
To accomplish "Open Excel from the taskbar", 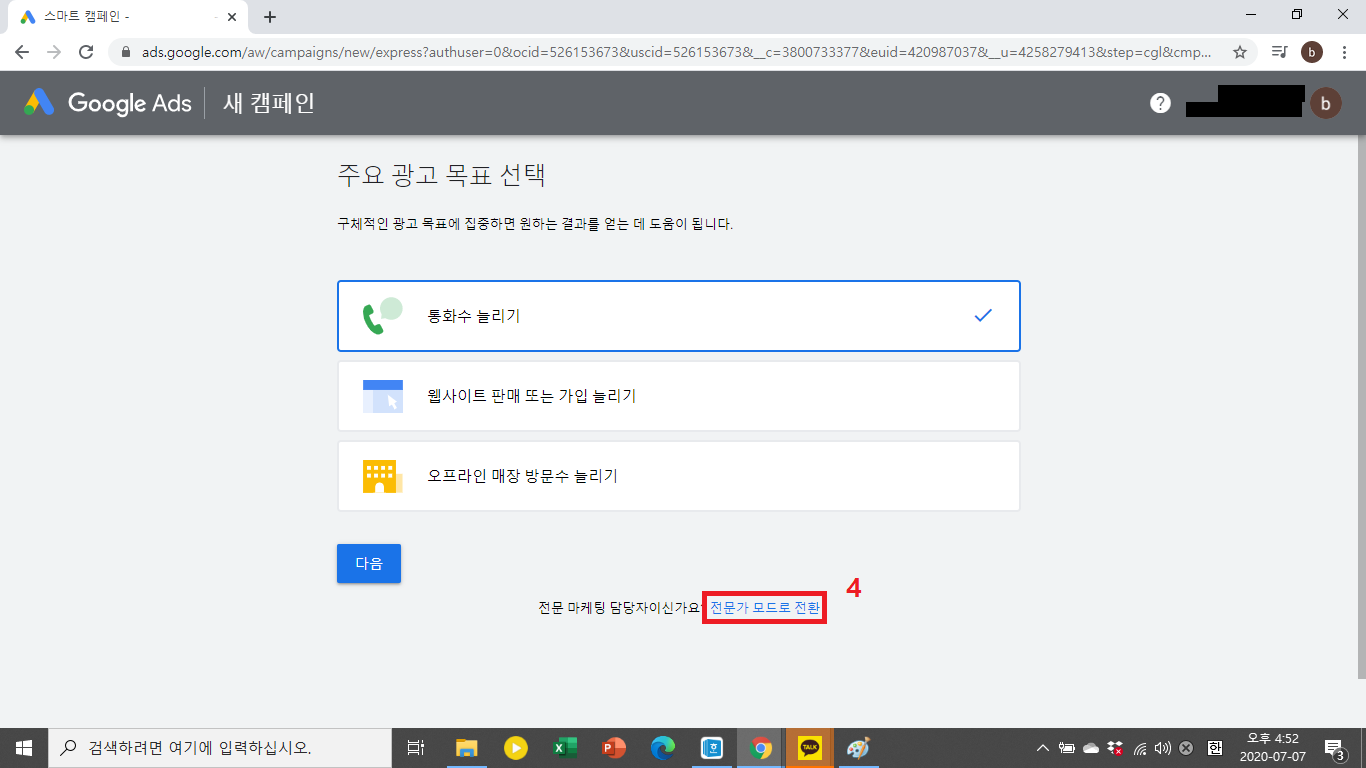I will pyautogui.click(x=565, y=748).
